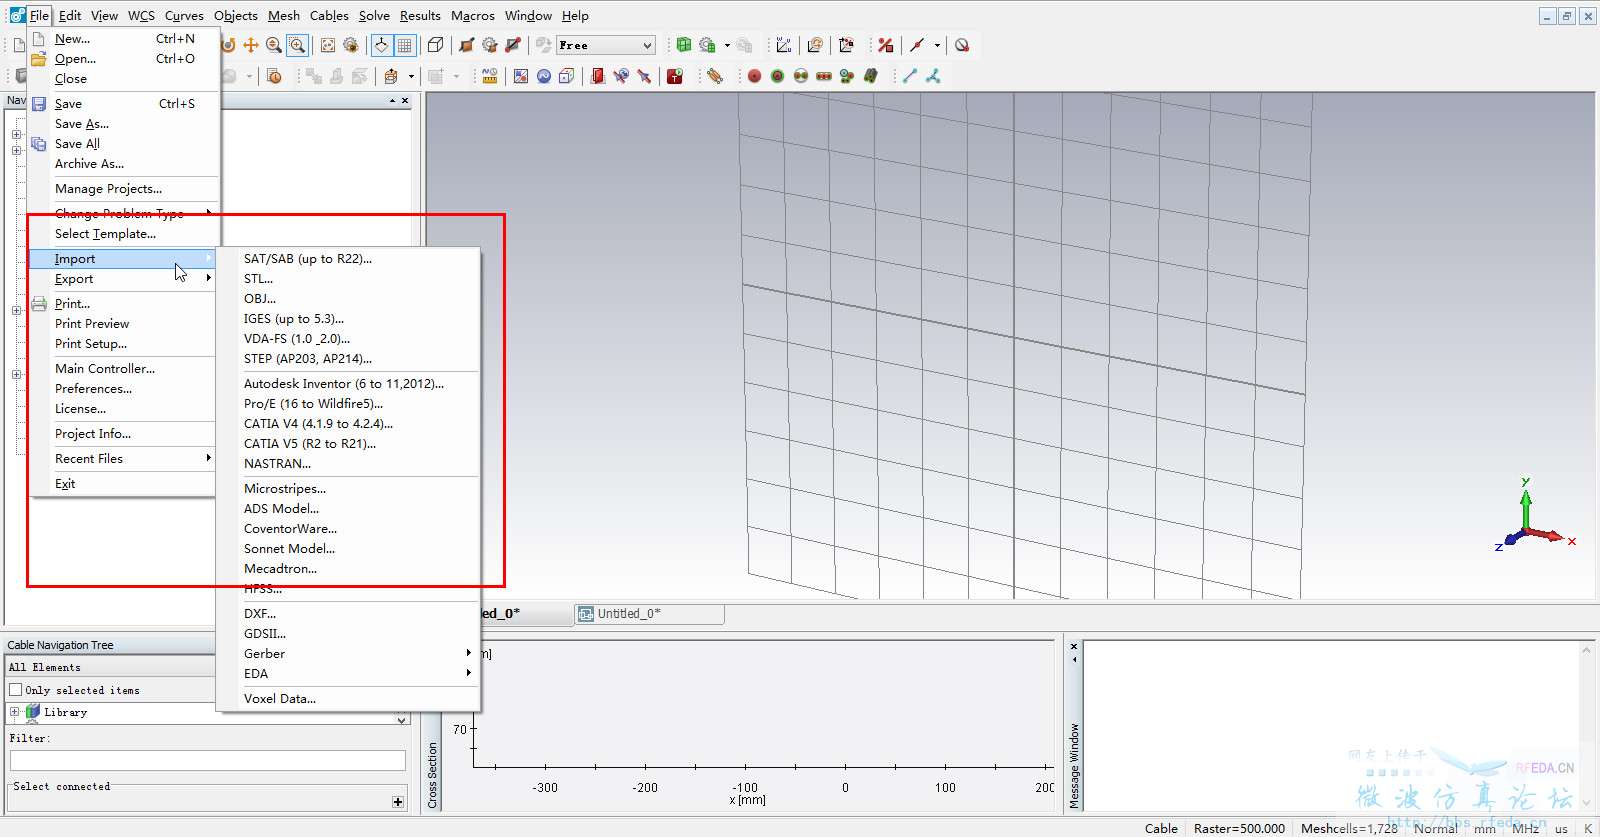
Task: Expand the Library node in cable tree
Action: pyautogui.click(x=14, y=712)
